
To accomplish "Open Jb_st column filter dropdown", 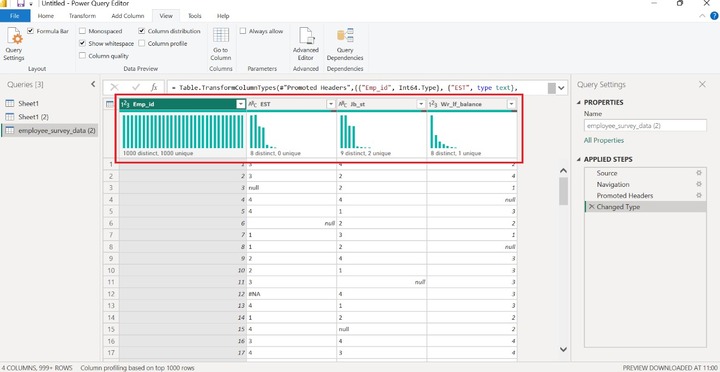I will pyautogui.click(x=421, y=105).
